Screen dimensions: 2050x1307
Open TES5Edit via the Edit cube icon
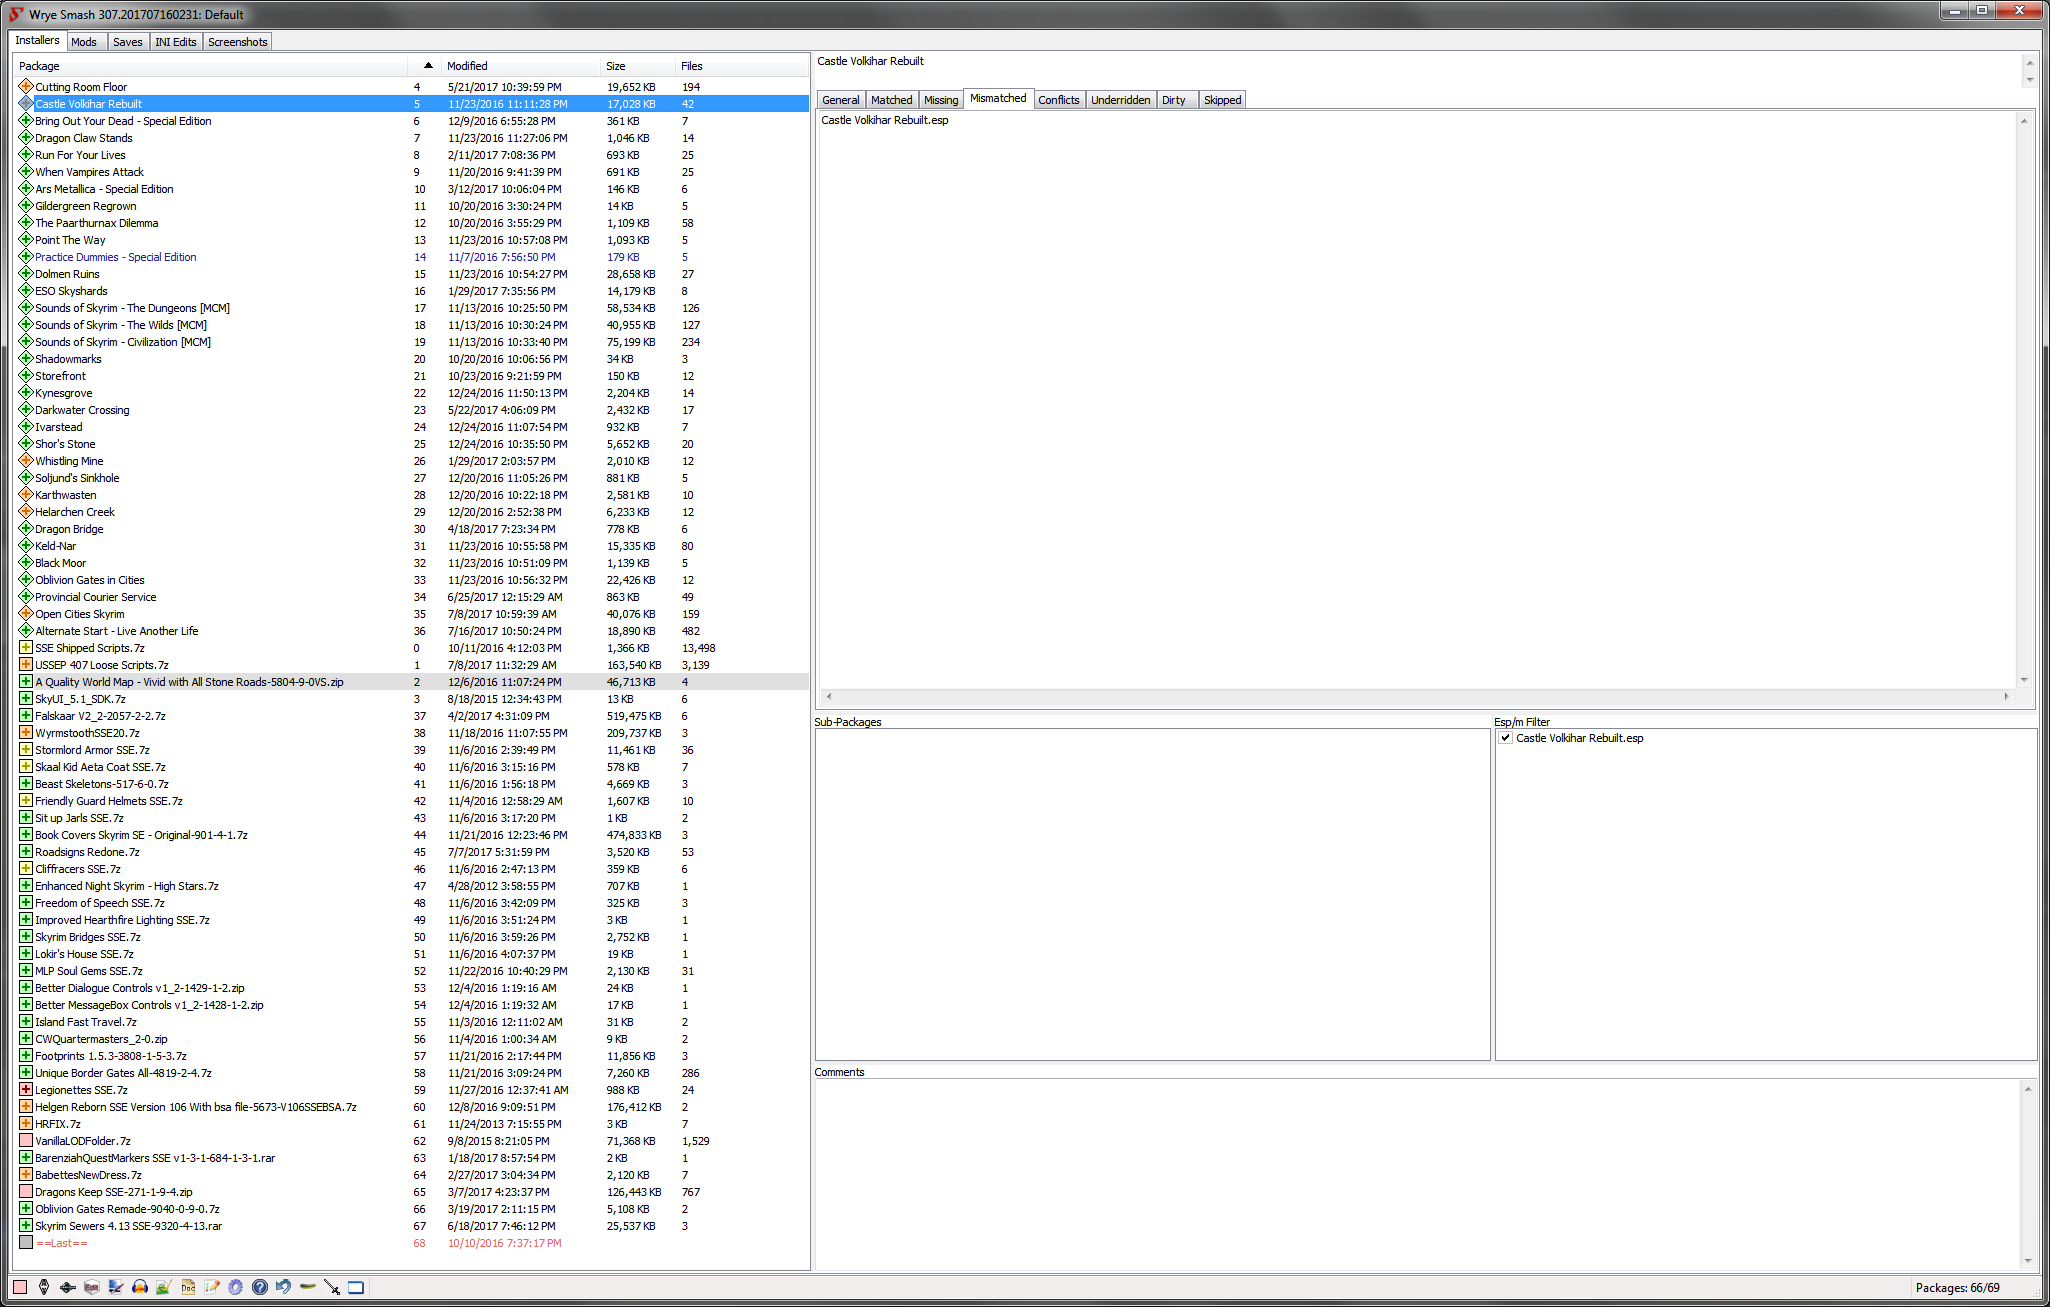click(x=92, y=1287)
